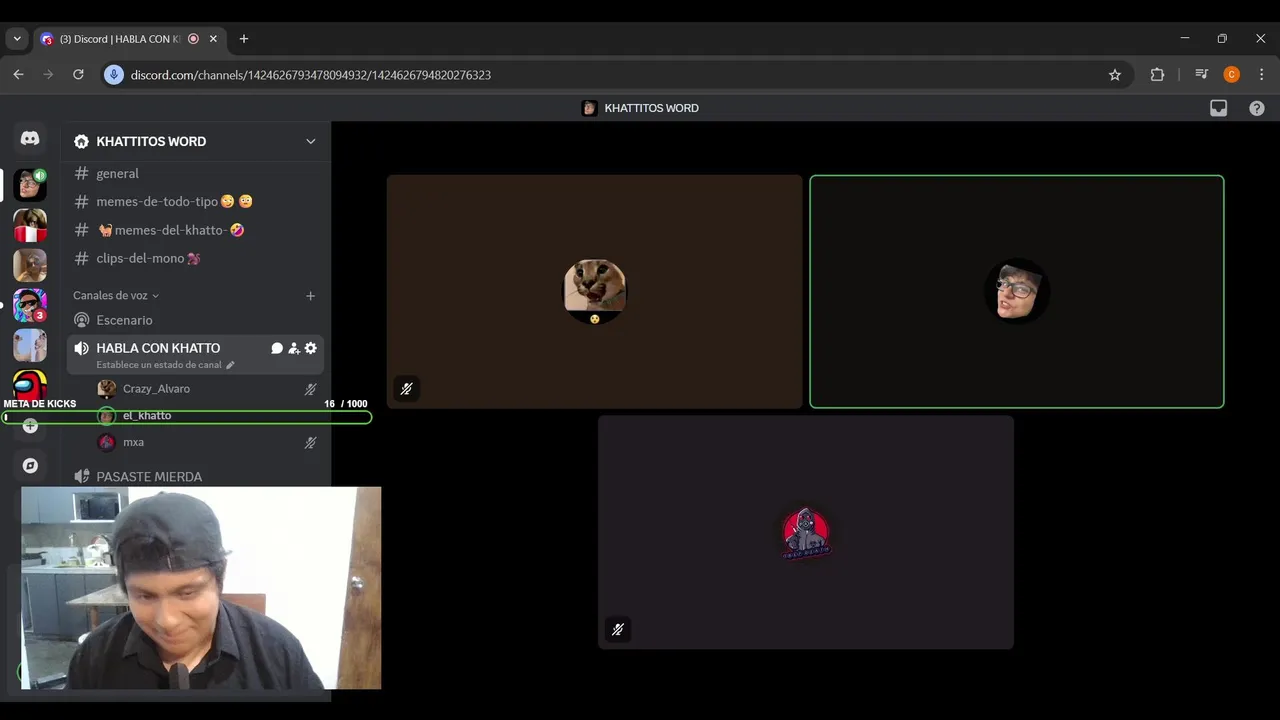
Task: Open the HABLA CON KHATTO channel settings gear
Action: pyautogui.click(x=311, y=348)
